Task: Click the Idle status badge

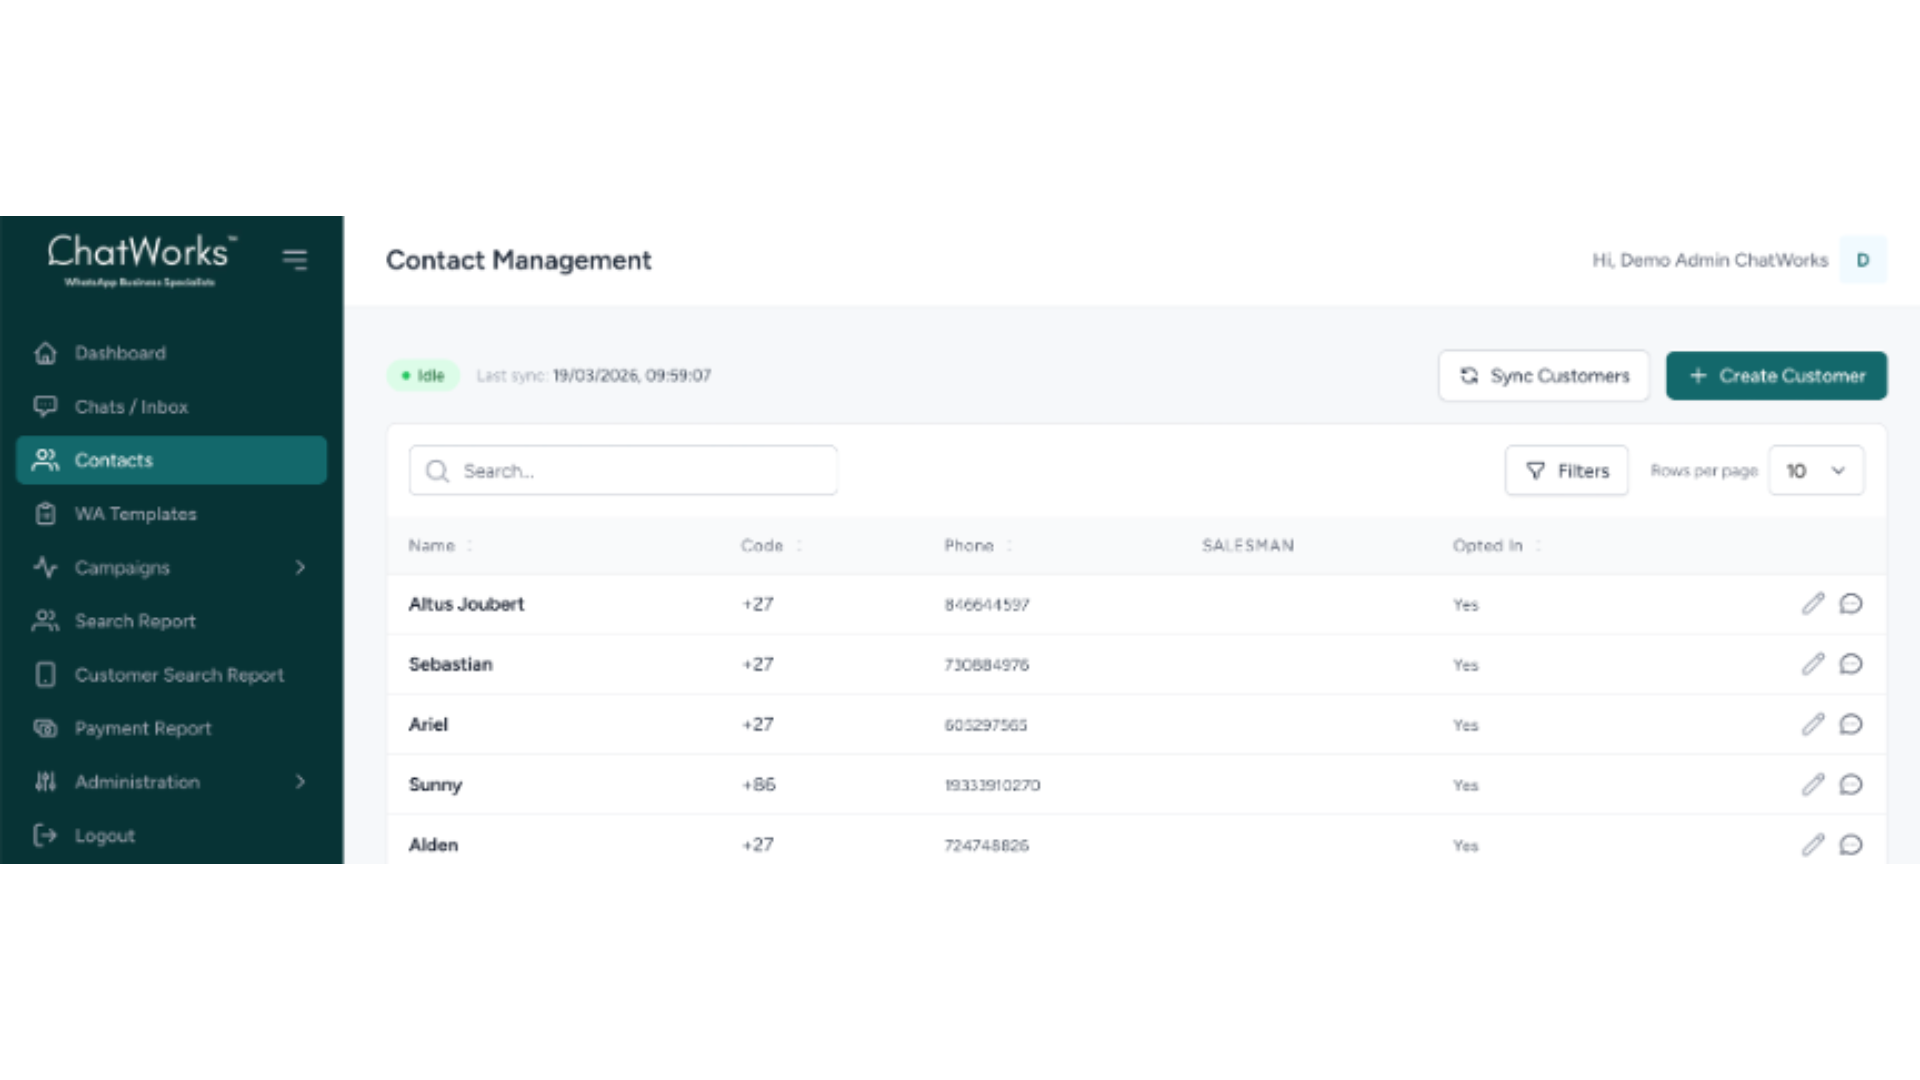Action: point(423,376)
